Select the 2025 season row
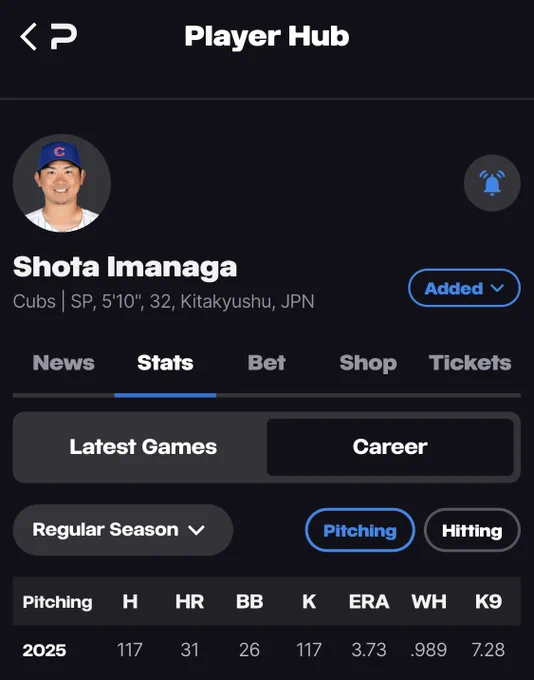This screenshot has width=534, height=680. coord(266,650)
